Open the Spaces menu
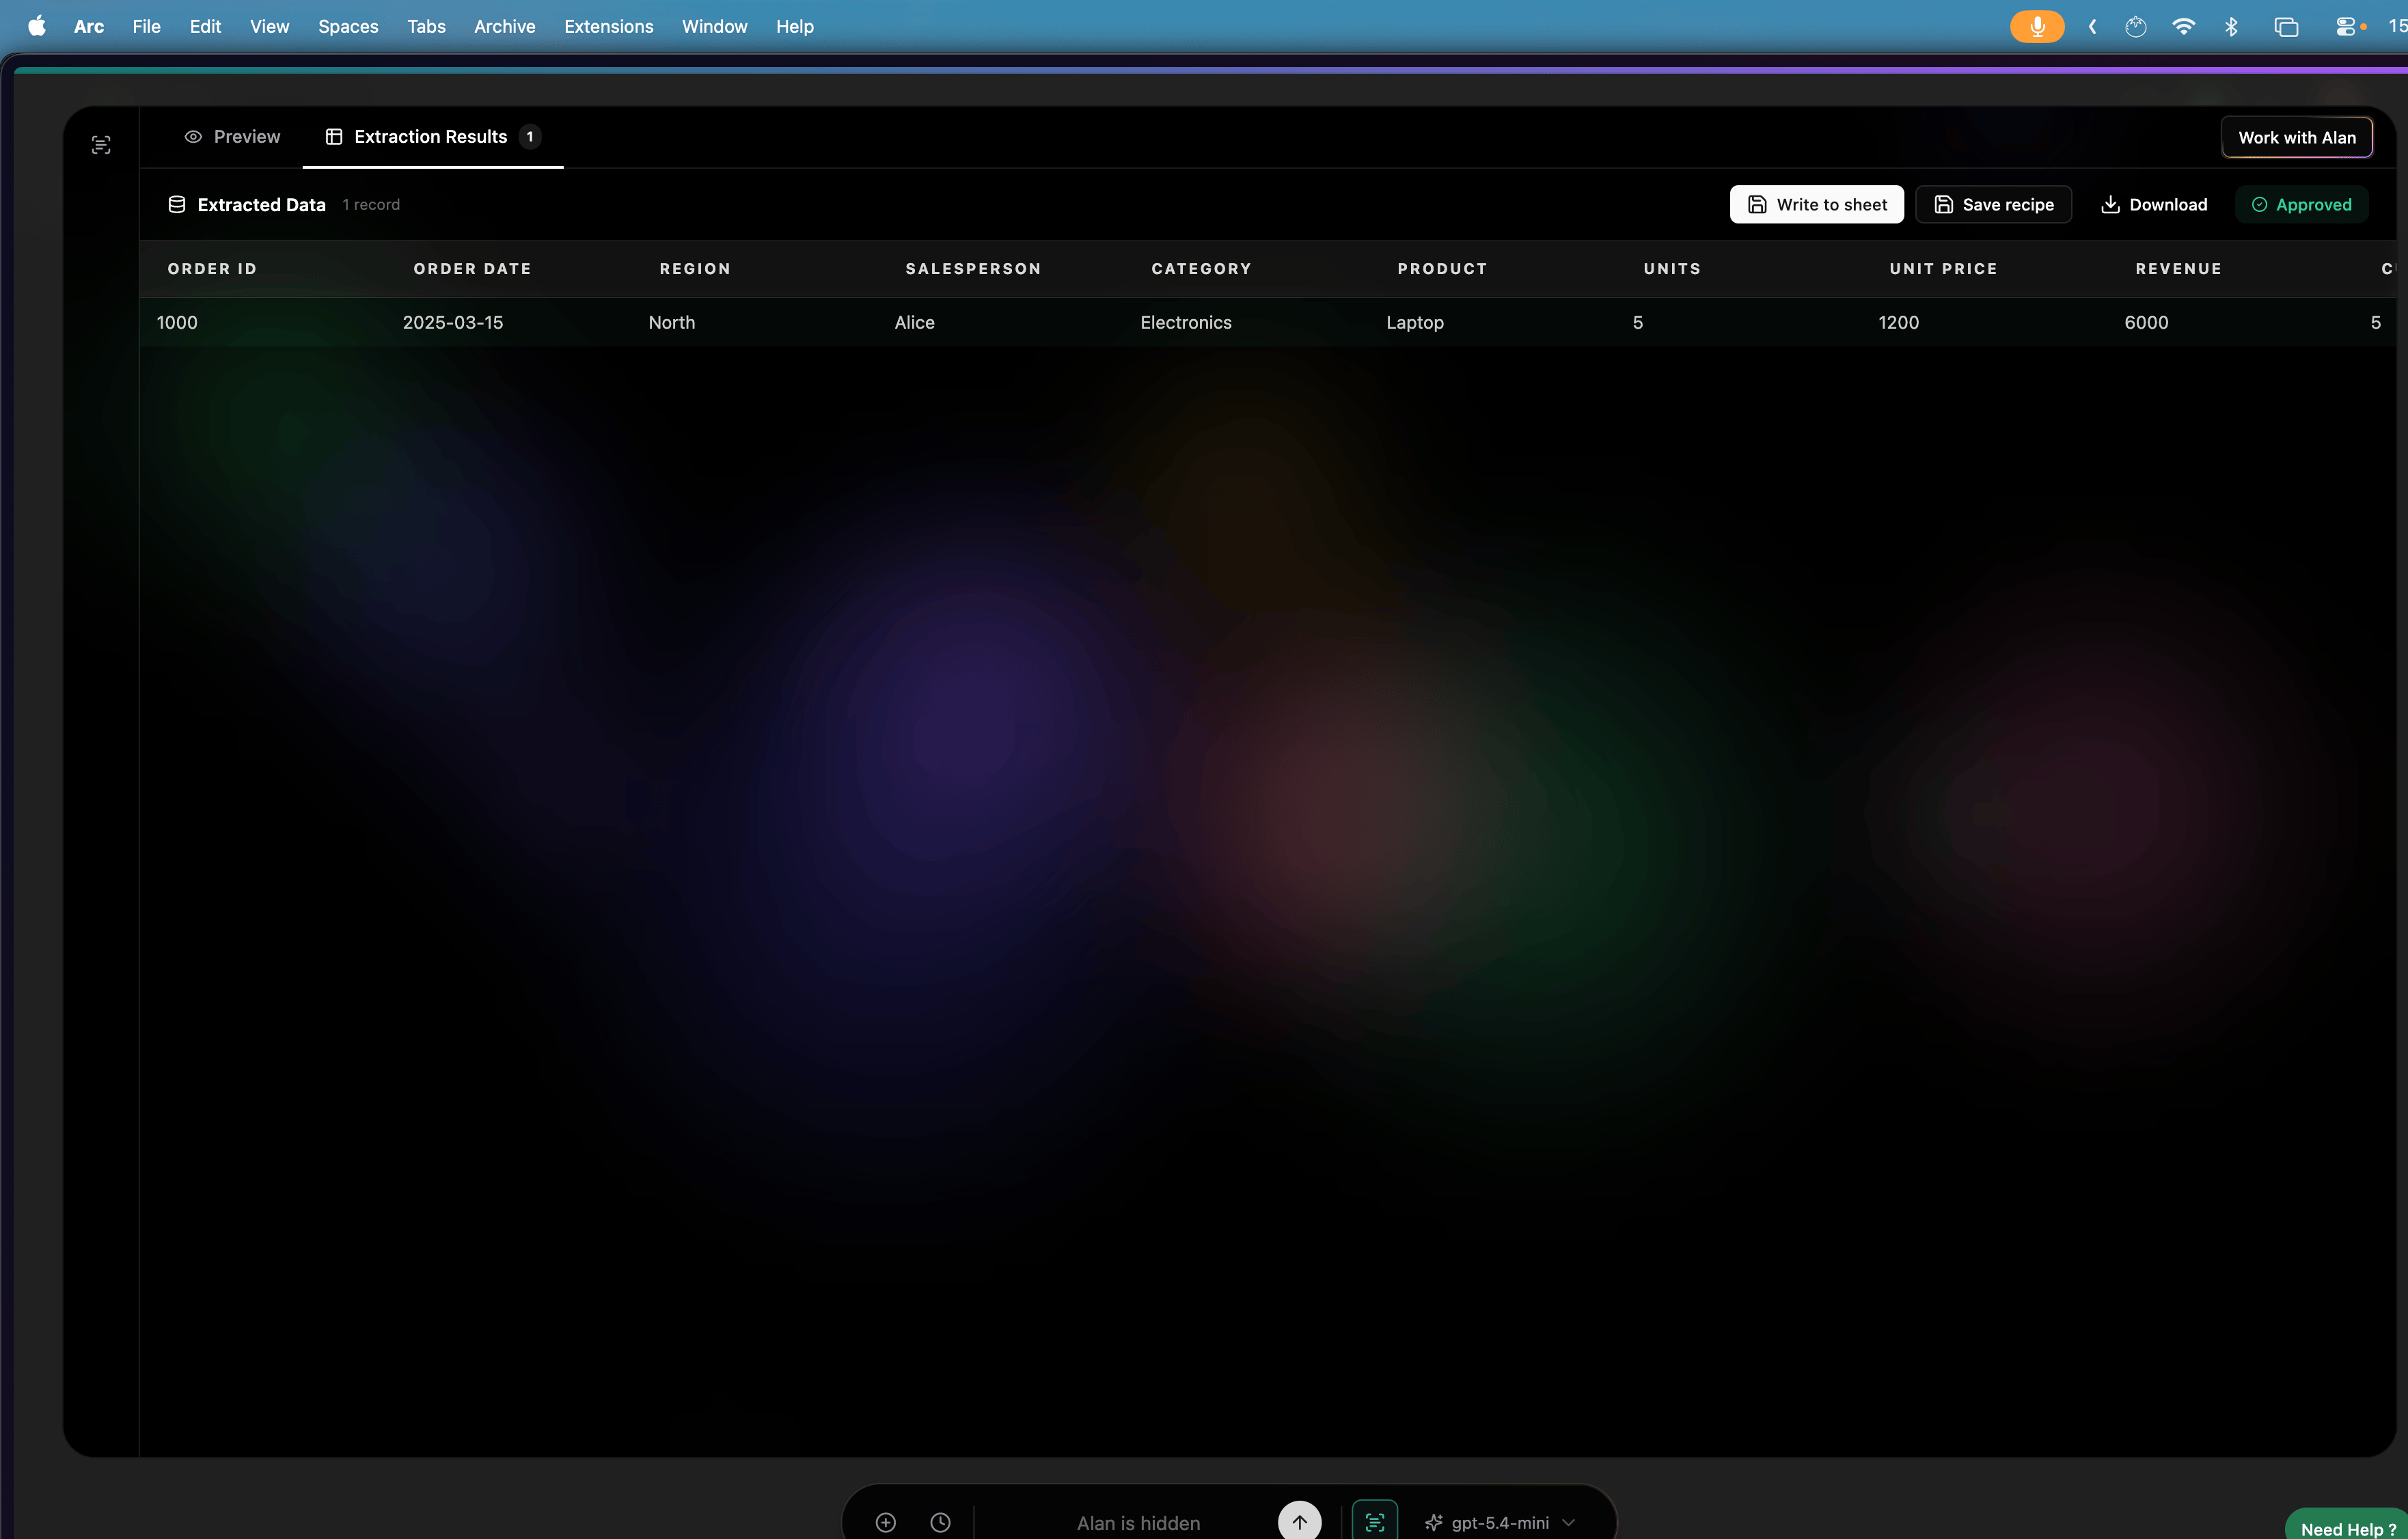2408x1539 pixels. point(348,26)
